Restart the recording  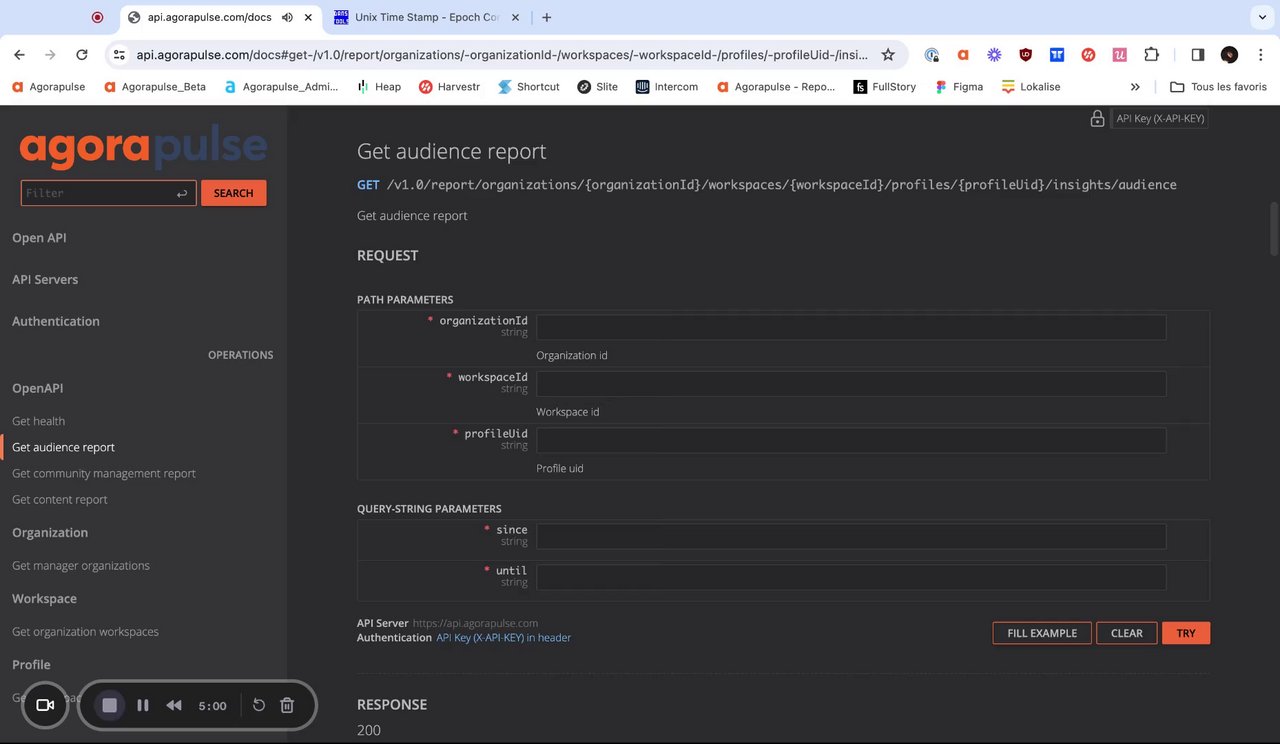tap(258, 705)
